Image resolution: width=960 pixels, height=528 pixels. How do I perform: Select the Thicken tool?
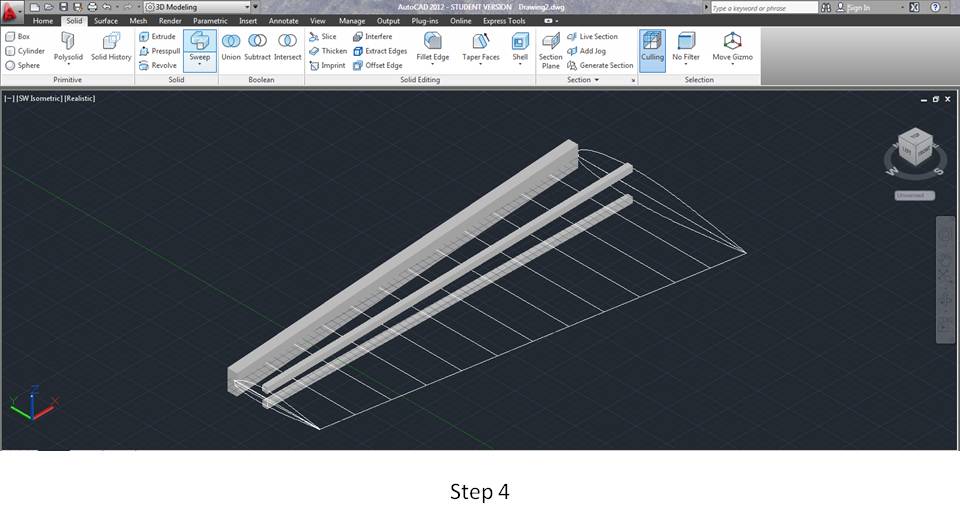tap(328, 51)
